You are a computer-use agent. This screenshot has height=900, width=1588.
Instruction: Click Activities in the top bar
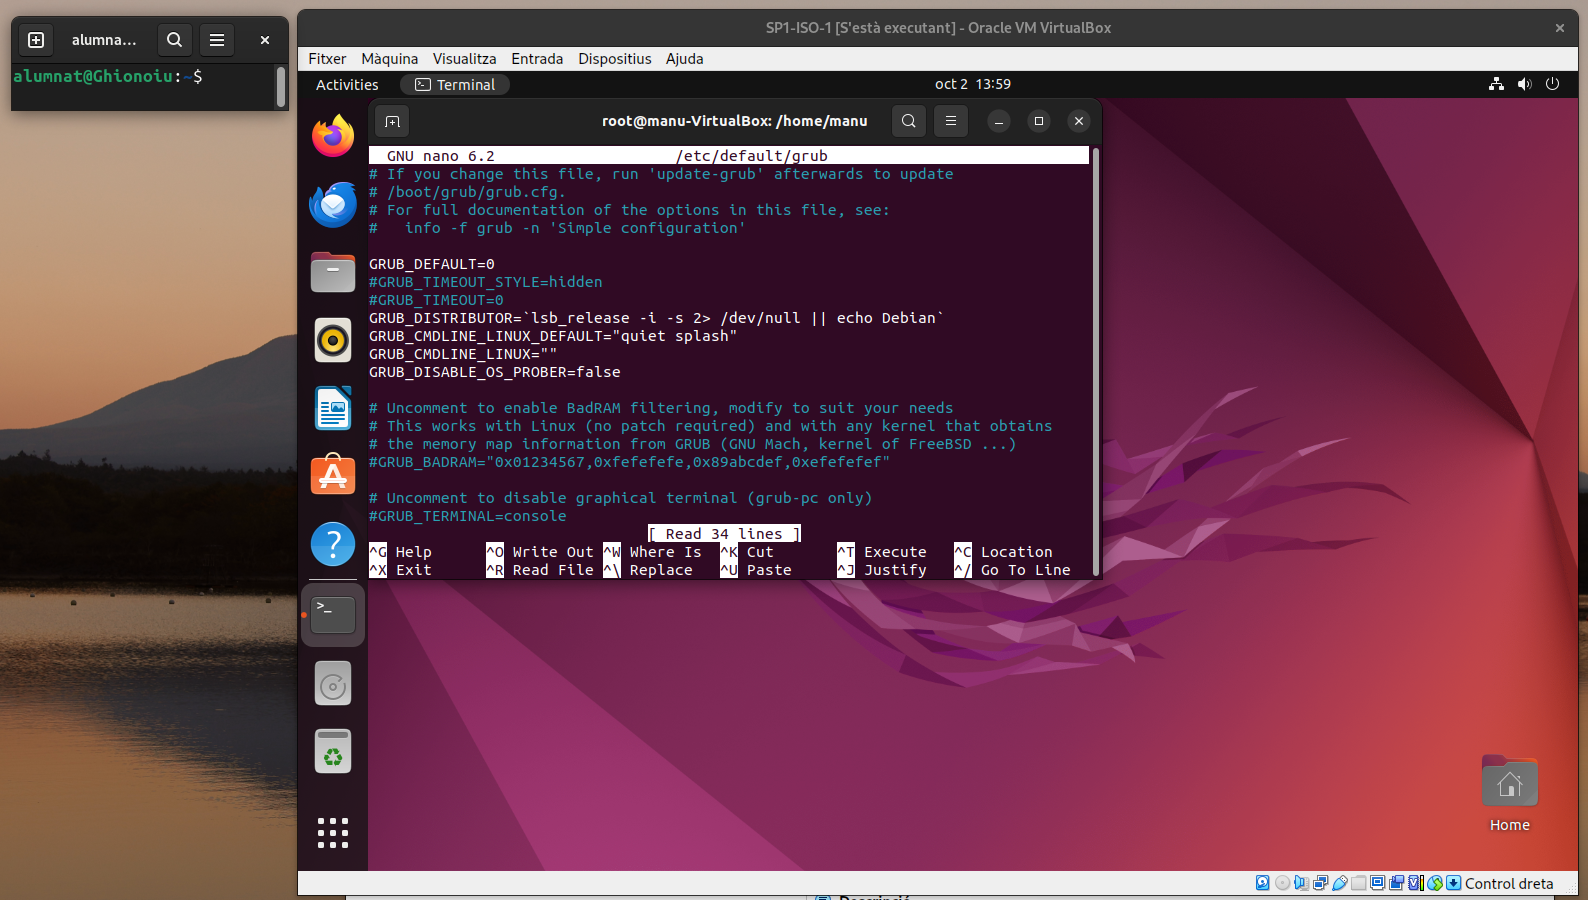[x=347, y=85]
